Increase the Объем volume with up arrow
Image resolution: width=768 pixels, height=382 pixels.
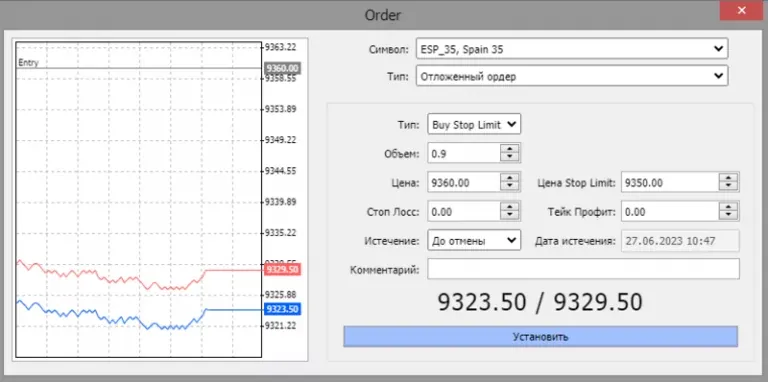pos(510,149)
